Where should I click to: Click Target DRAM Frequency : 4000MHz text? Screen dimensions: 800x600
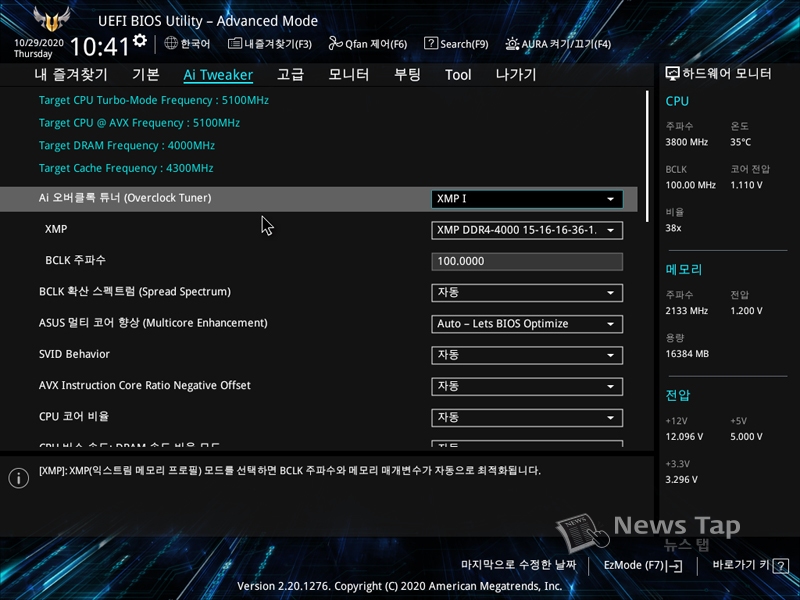point(127,146)
